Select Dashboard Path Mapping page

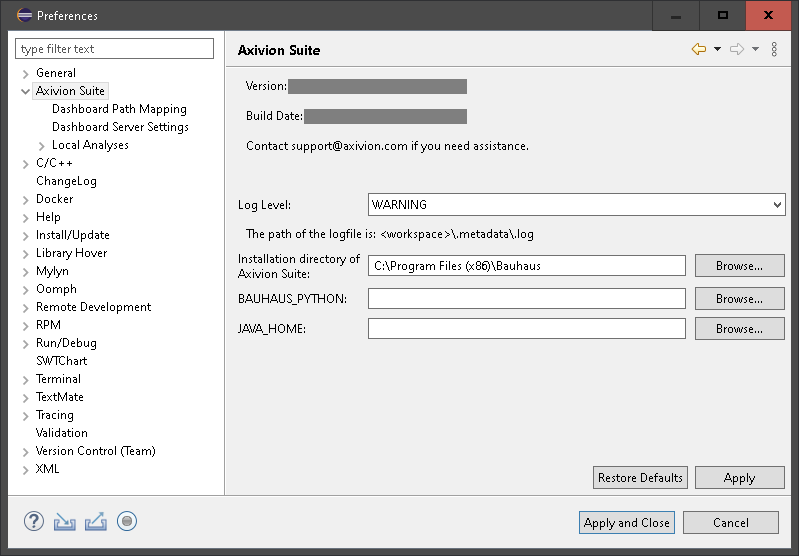[119, 109]
